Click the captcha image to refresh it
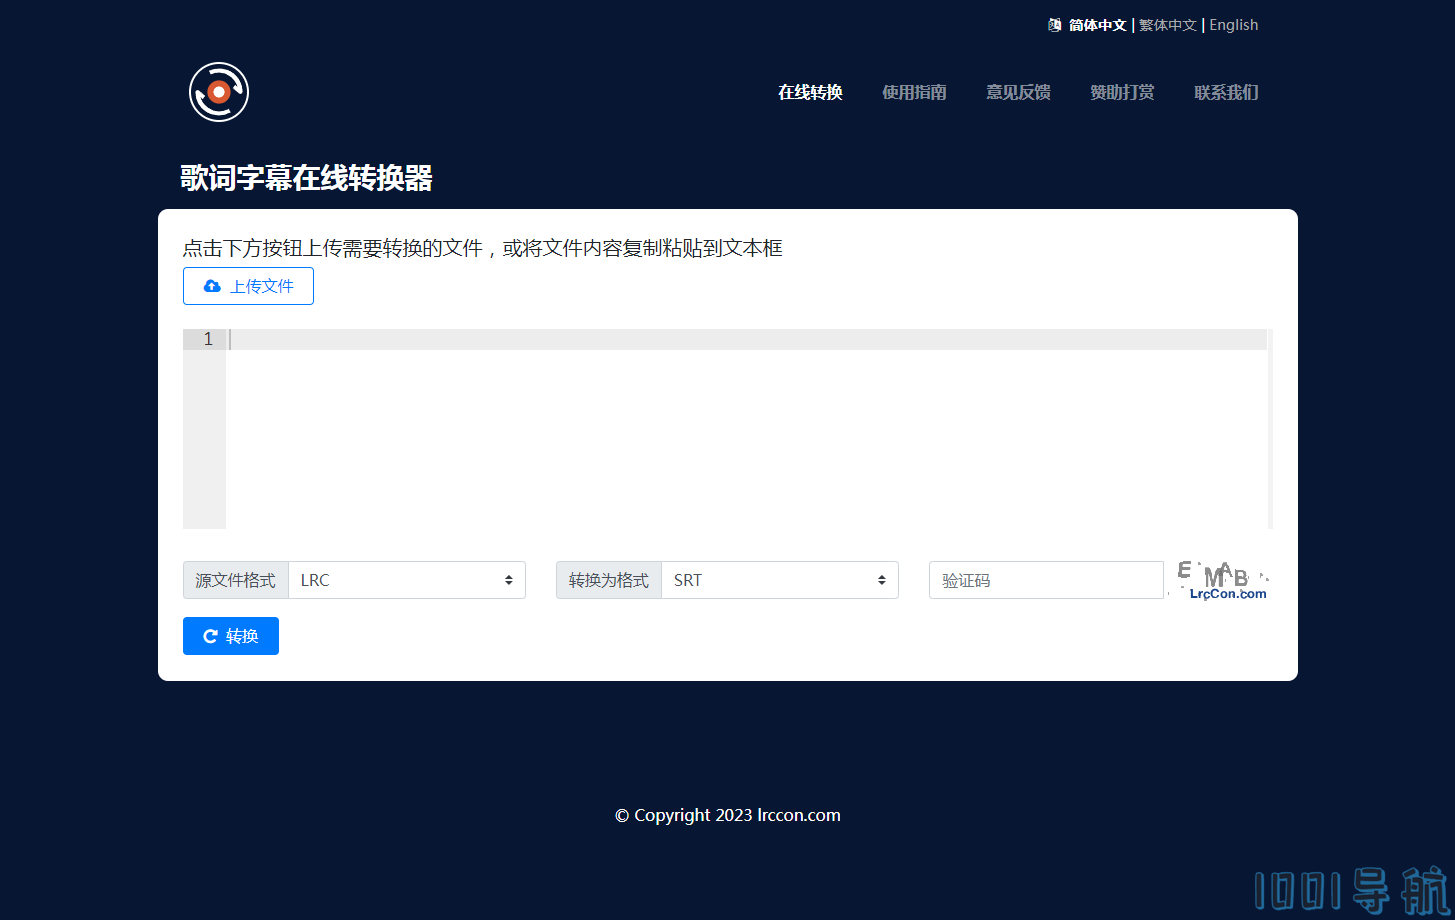The height and width of the screenshot is (920, 1455). 1220,580
